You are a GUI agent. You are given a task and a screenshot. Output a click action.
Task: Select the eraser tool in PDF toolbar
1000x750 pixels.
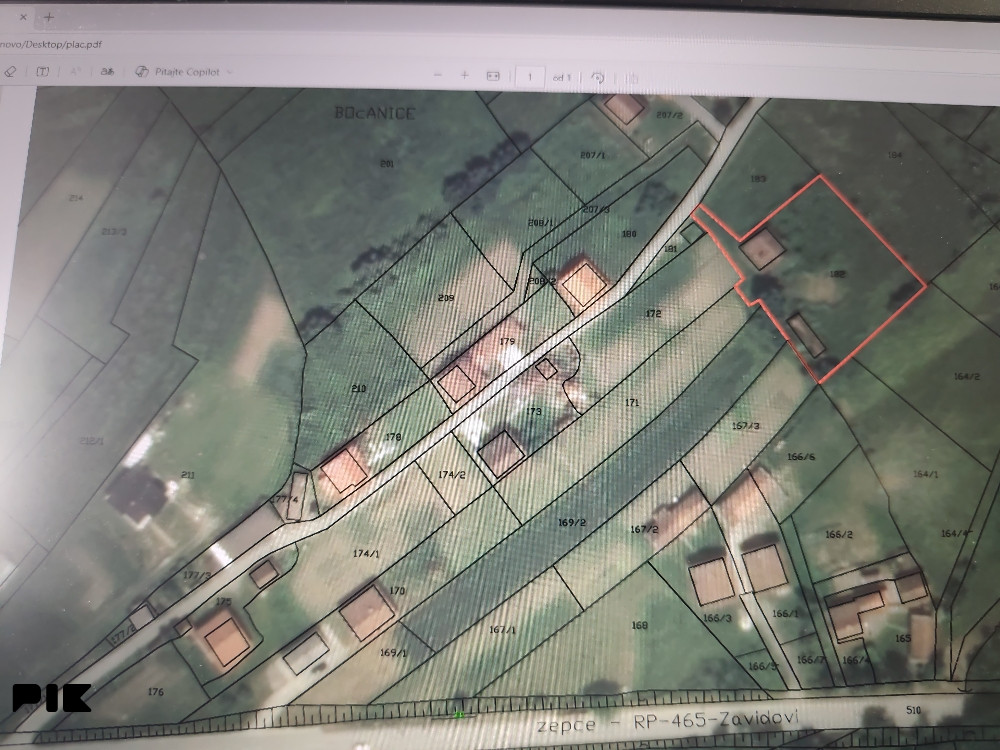pos(10,71)
